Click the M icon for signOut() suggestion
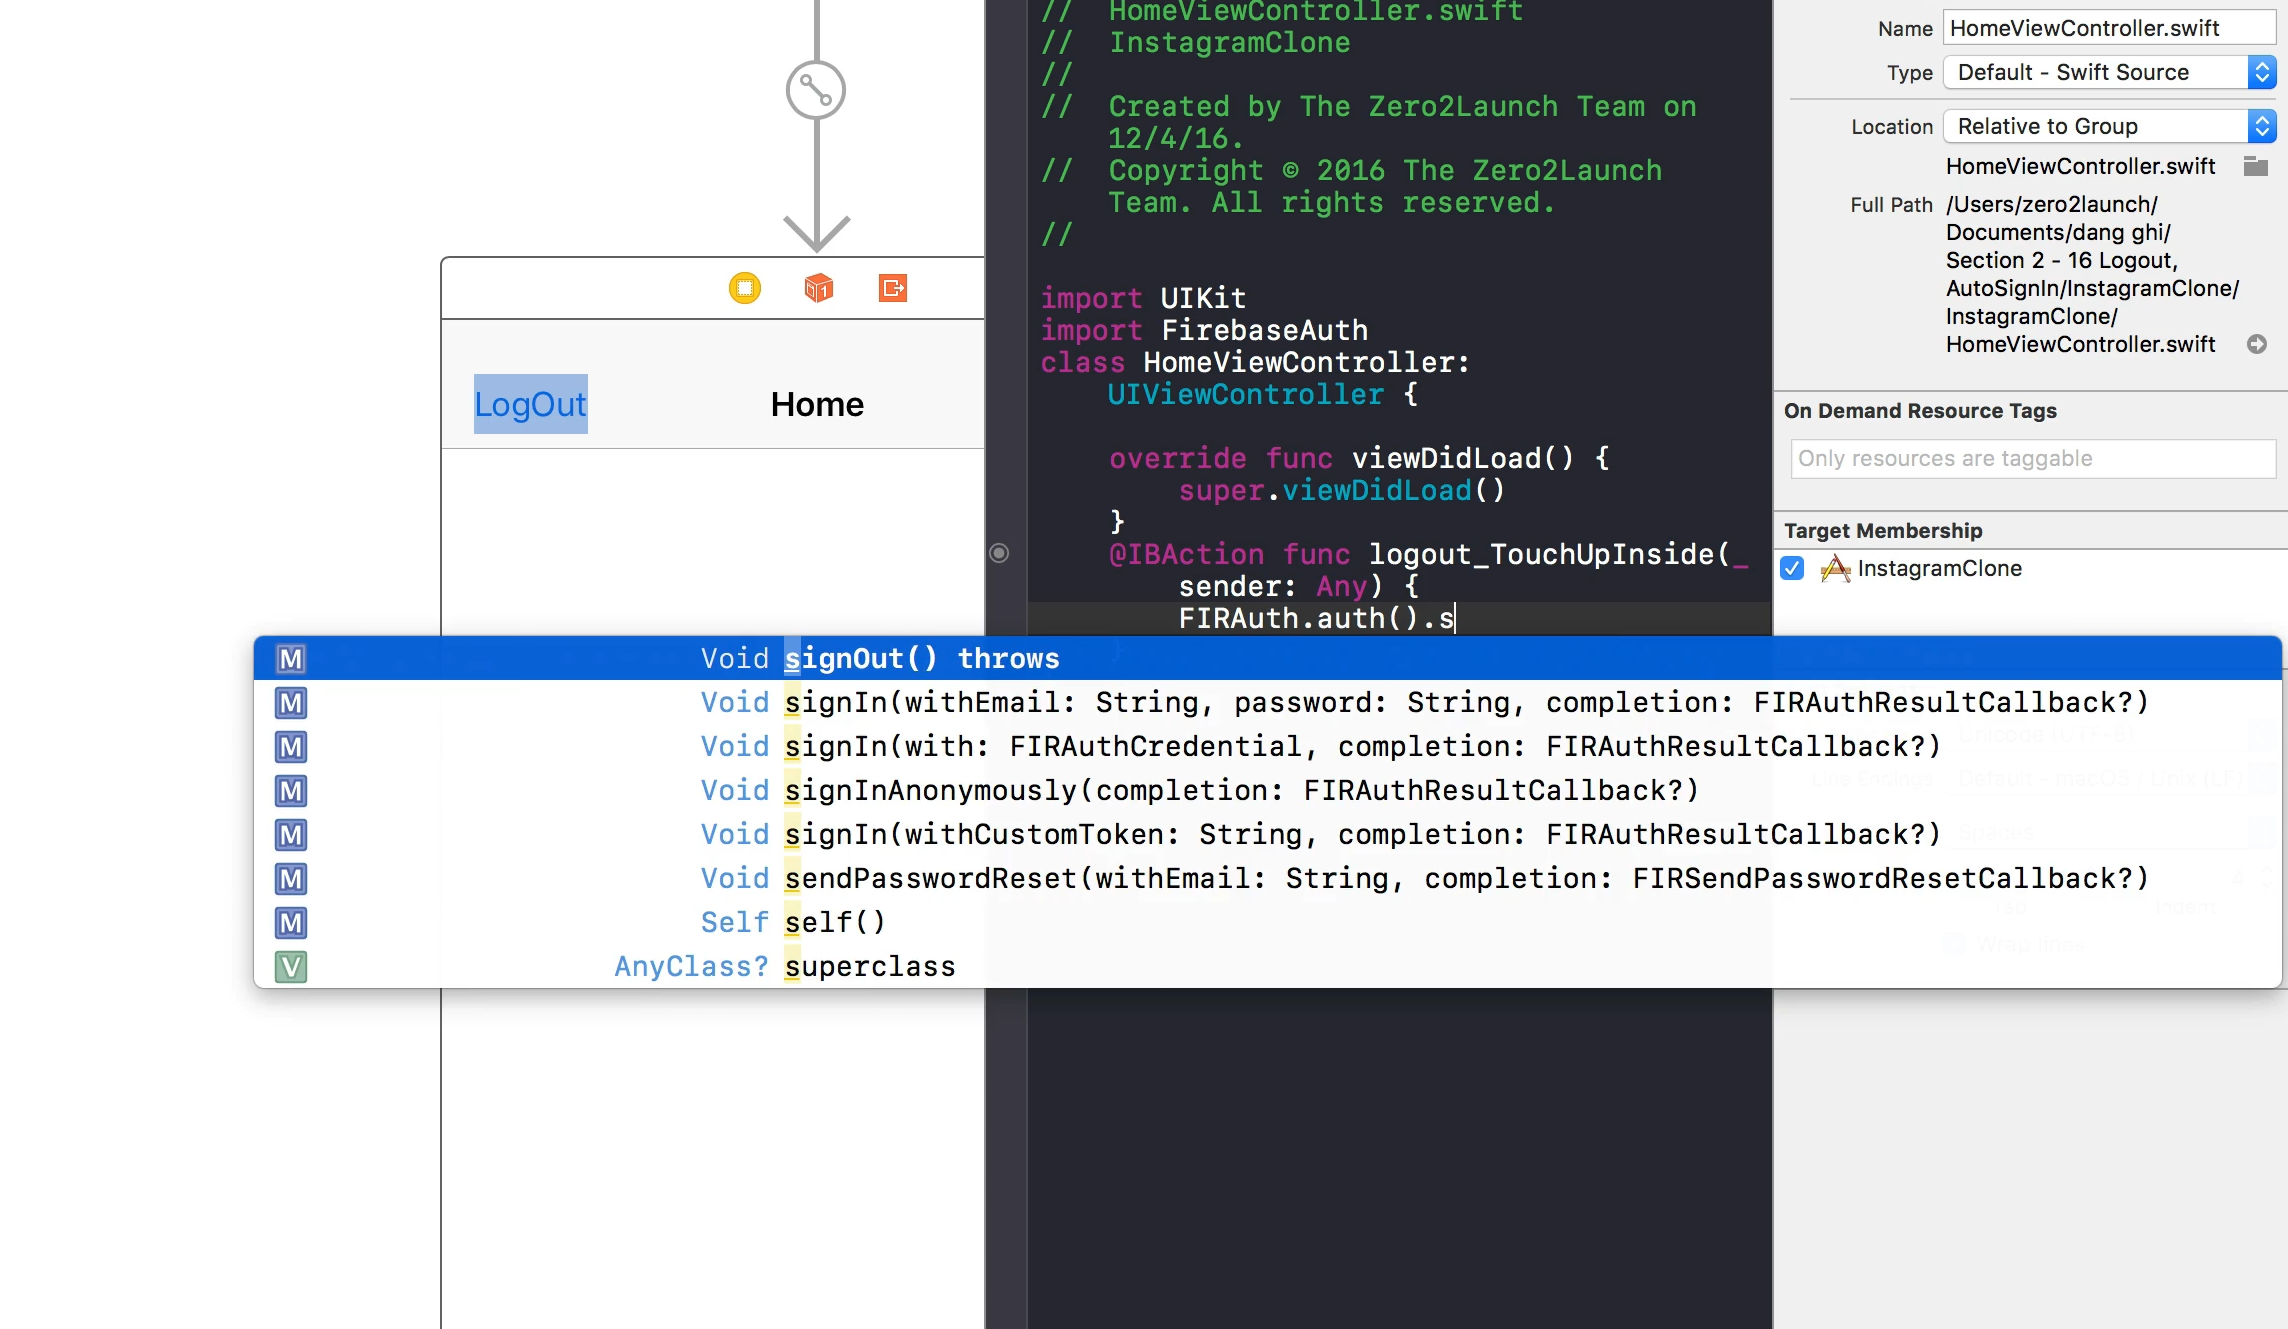The image size is (2288, 1329). coord(291,659)
